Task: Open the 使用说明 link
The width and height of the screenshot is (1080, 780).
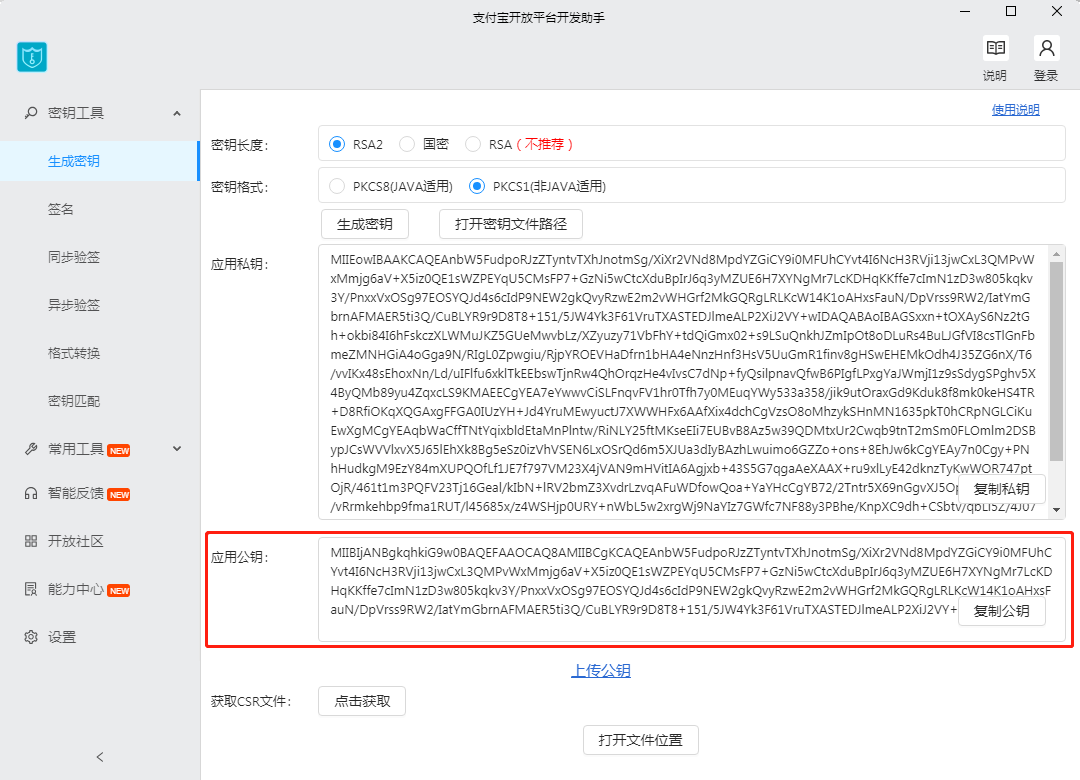Action: pos(1015,110)
